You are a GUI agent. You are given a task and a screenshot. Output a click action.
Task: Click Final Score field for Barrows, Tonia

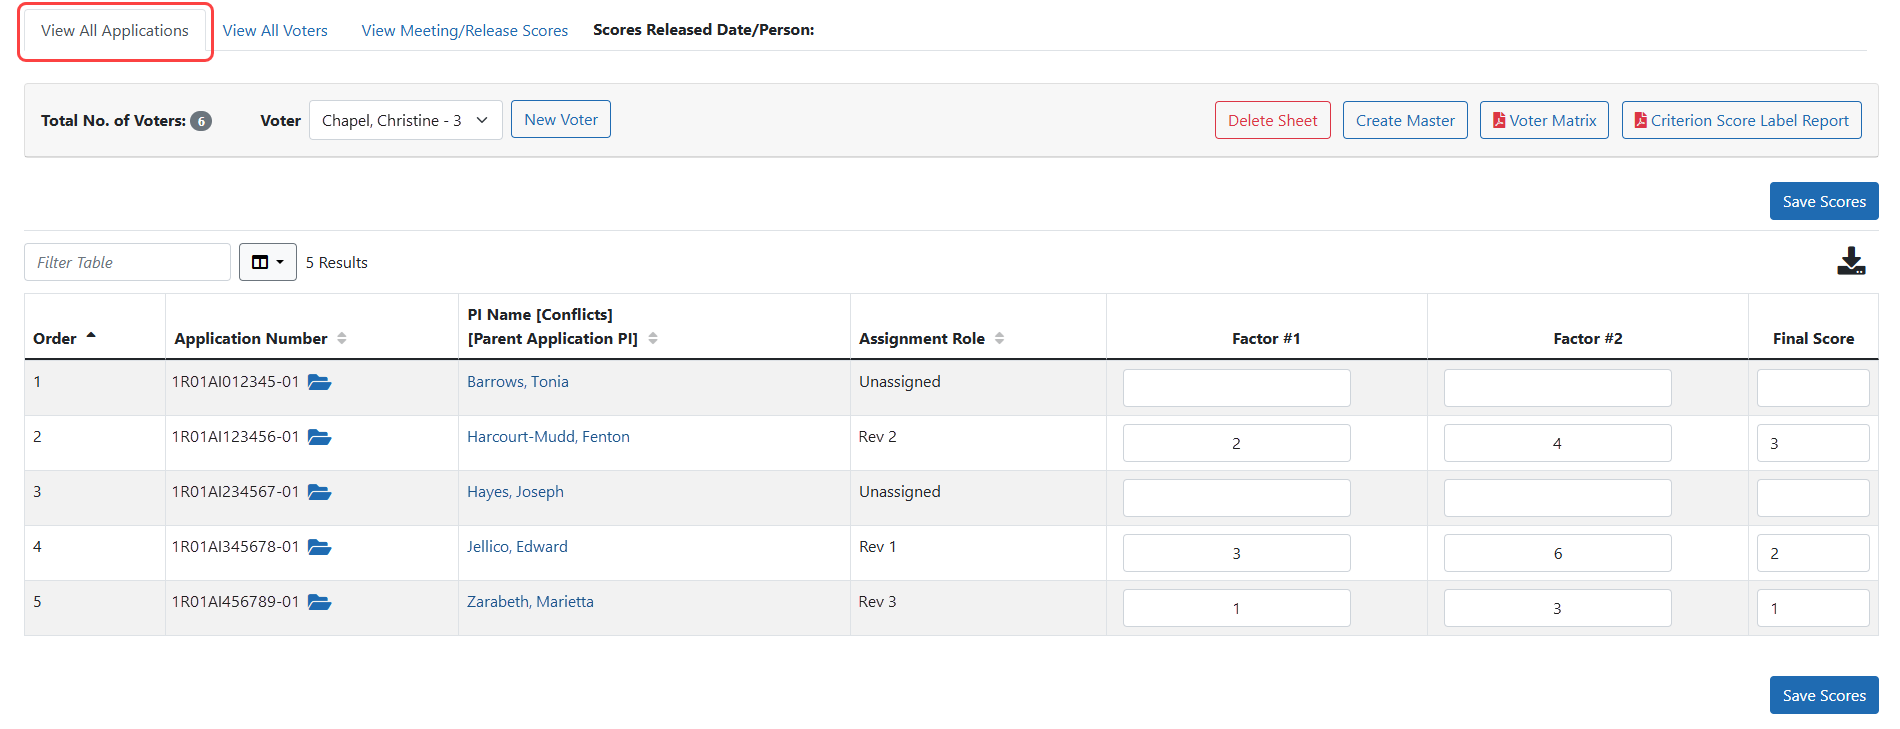tap(1813, 388)
